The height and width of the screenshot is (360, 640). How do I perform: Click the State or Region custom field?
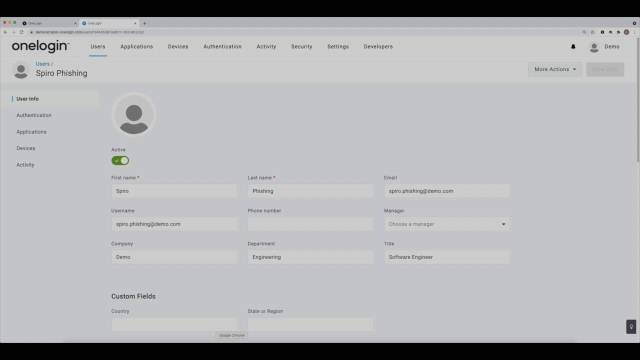tap(310, 324)
